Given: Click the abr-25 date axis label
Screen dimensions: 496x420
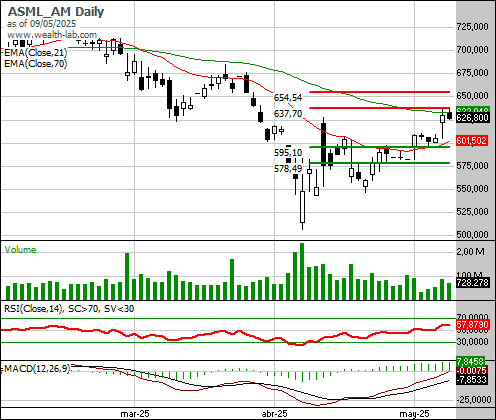Looking at the screenshot, I should click(274, 414).
